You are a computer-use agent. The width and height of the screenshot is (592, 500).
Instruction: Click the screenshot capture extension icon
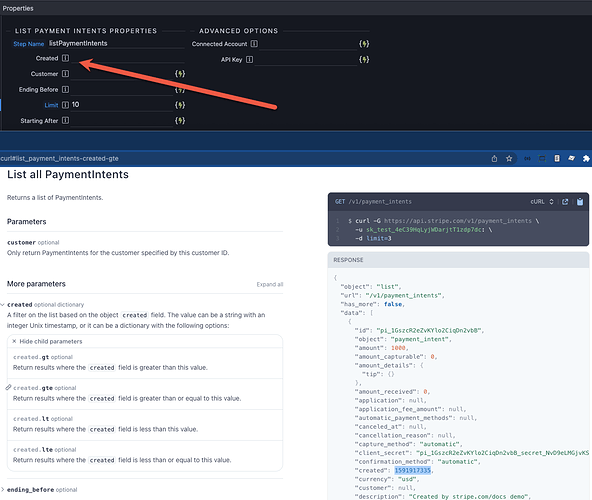(x=542, y=159)
